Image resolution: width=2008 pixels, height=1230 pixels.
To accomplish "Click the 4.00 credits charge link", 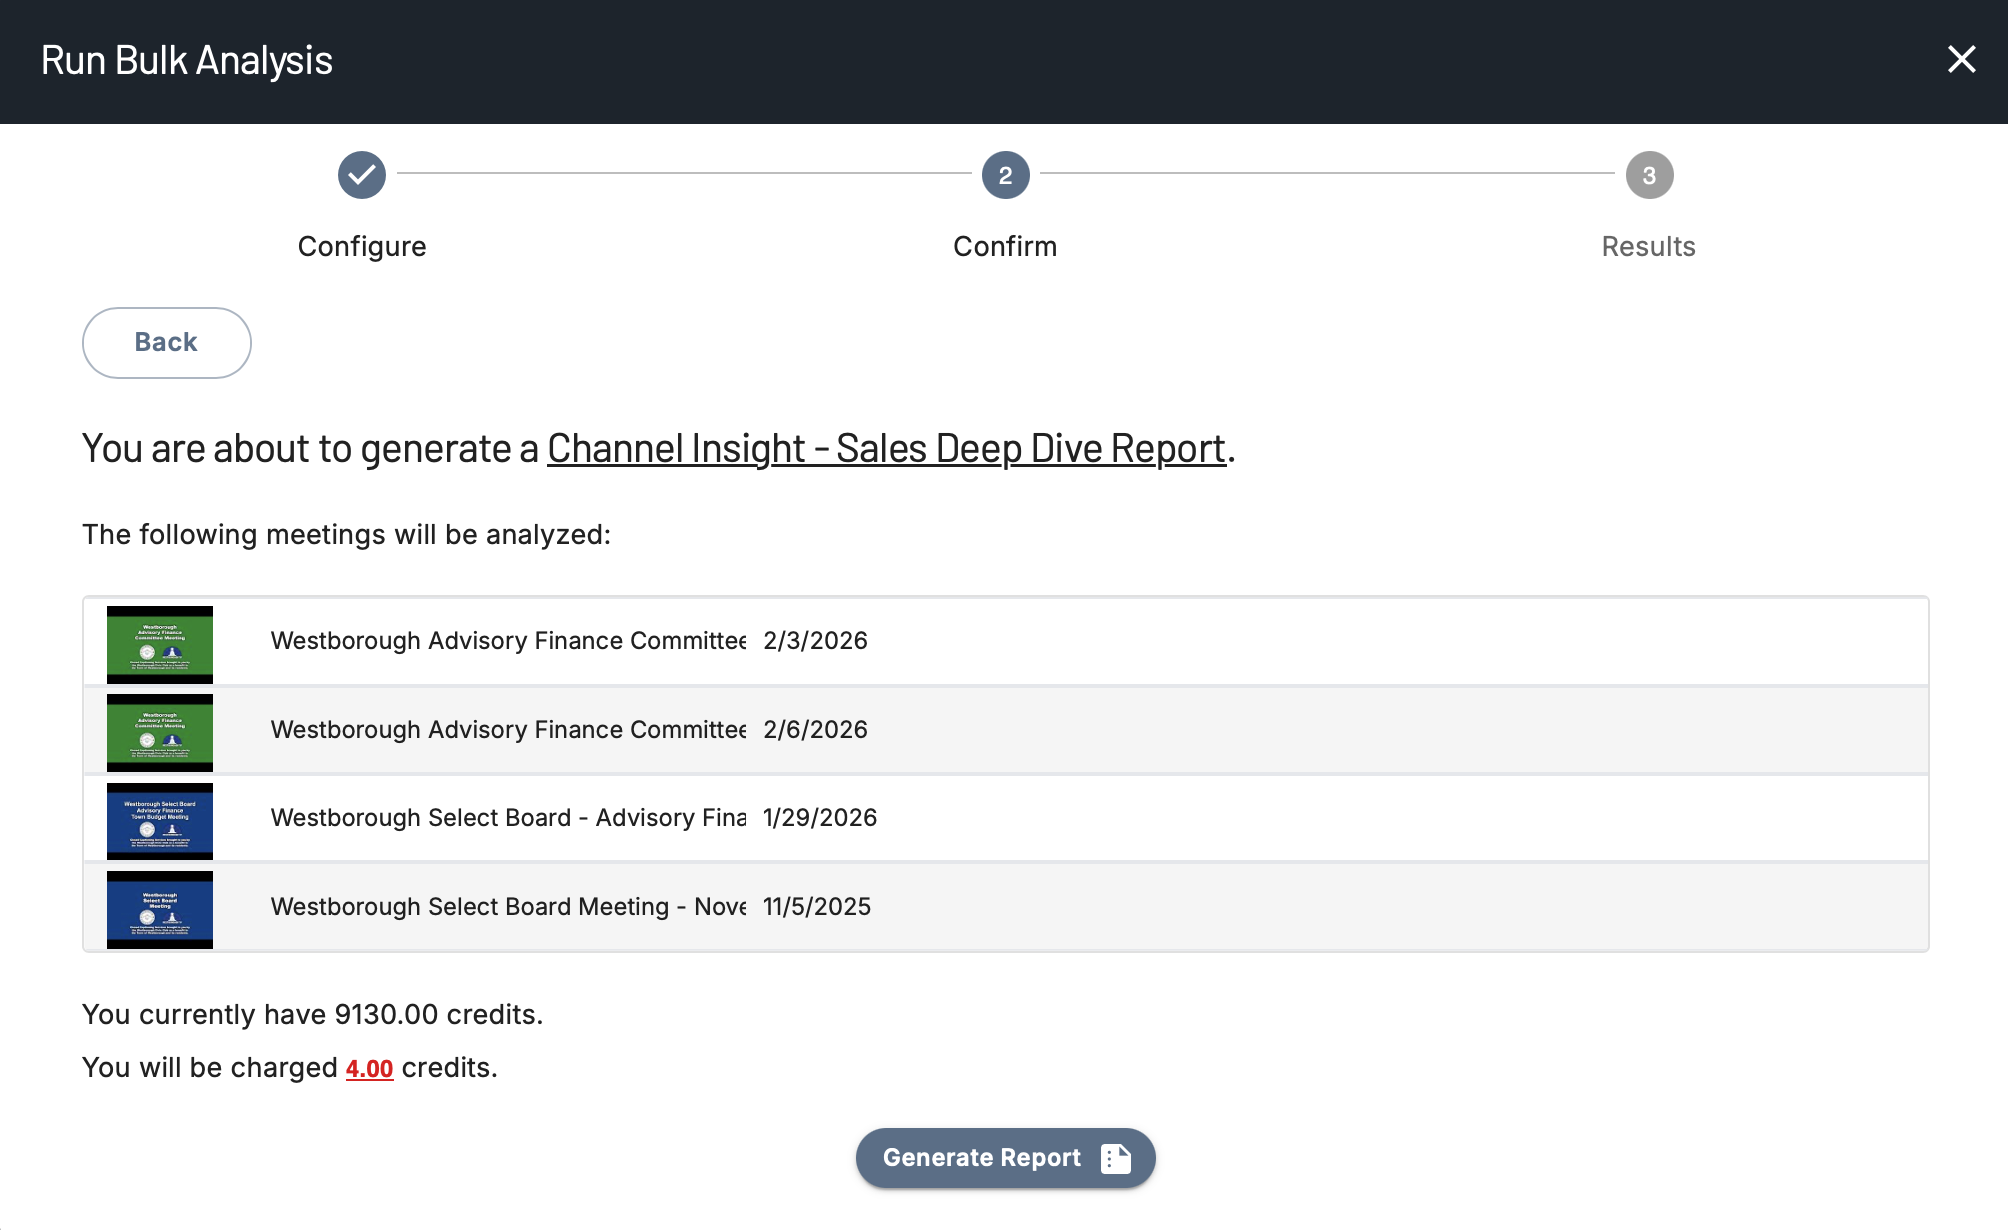I will 369,1068.
